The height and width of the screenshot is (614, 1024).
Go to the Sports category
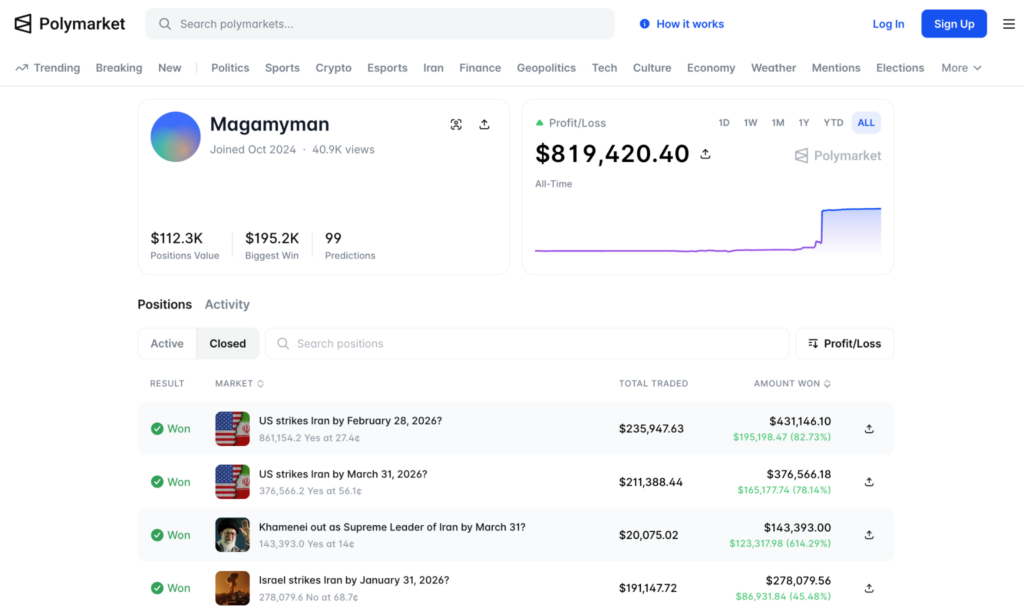click(282, 68)
